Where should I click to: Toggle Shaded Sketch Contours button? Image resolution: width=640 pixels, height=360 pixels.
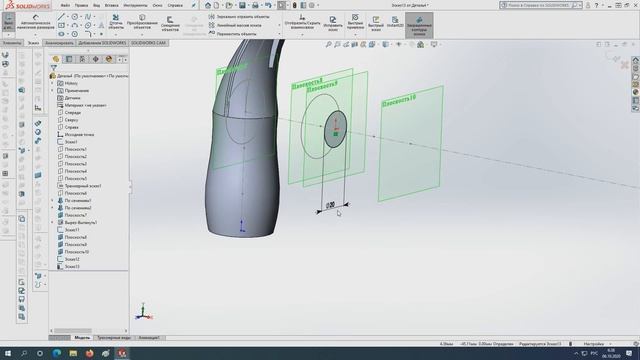(419, 25)
